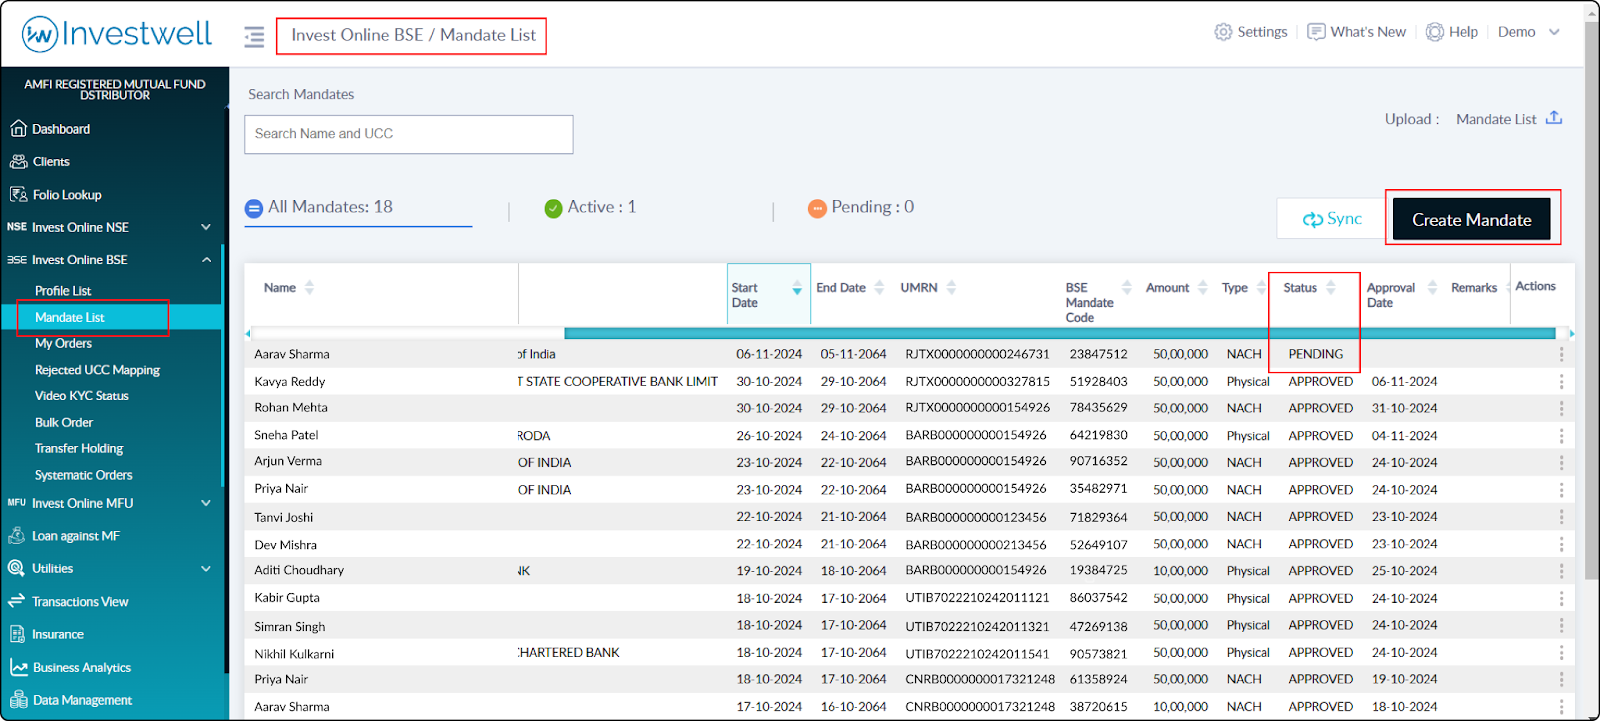This screenshot has height=721, width=1600.
Task: Toggle the hamburger sidebar menu icon
Action: (x=254, y=37)
